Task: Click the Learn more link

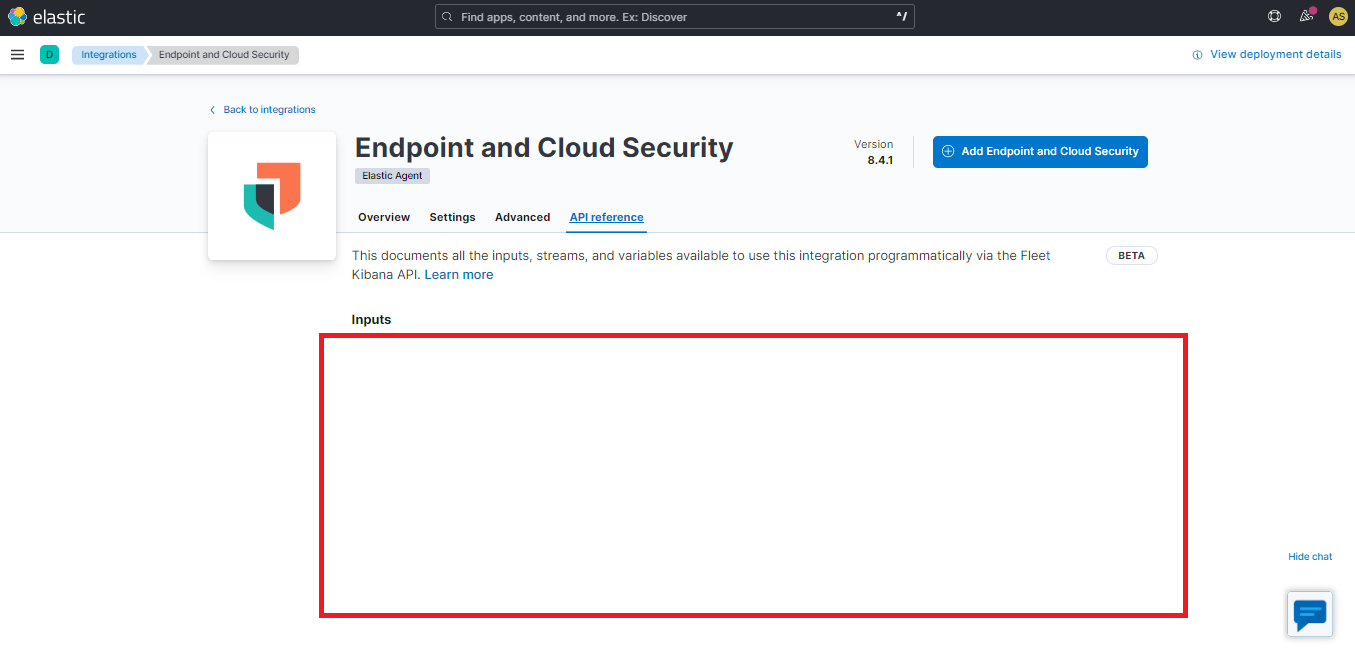Action: tap(458, 274)
